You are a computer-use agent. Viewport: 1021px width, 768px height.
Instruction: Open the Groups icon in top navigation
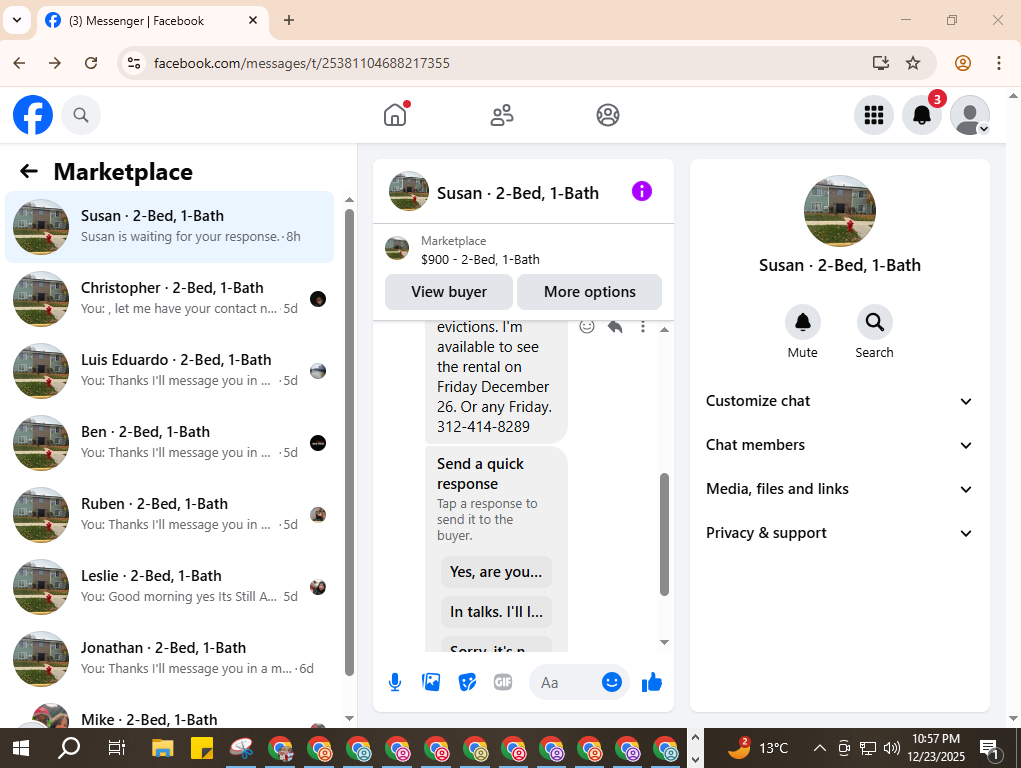pos(608,115)
